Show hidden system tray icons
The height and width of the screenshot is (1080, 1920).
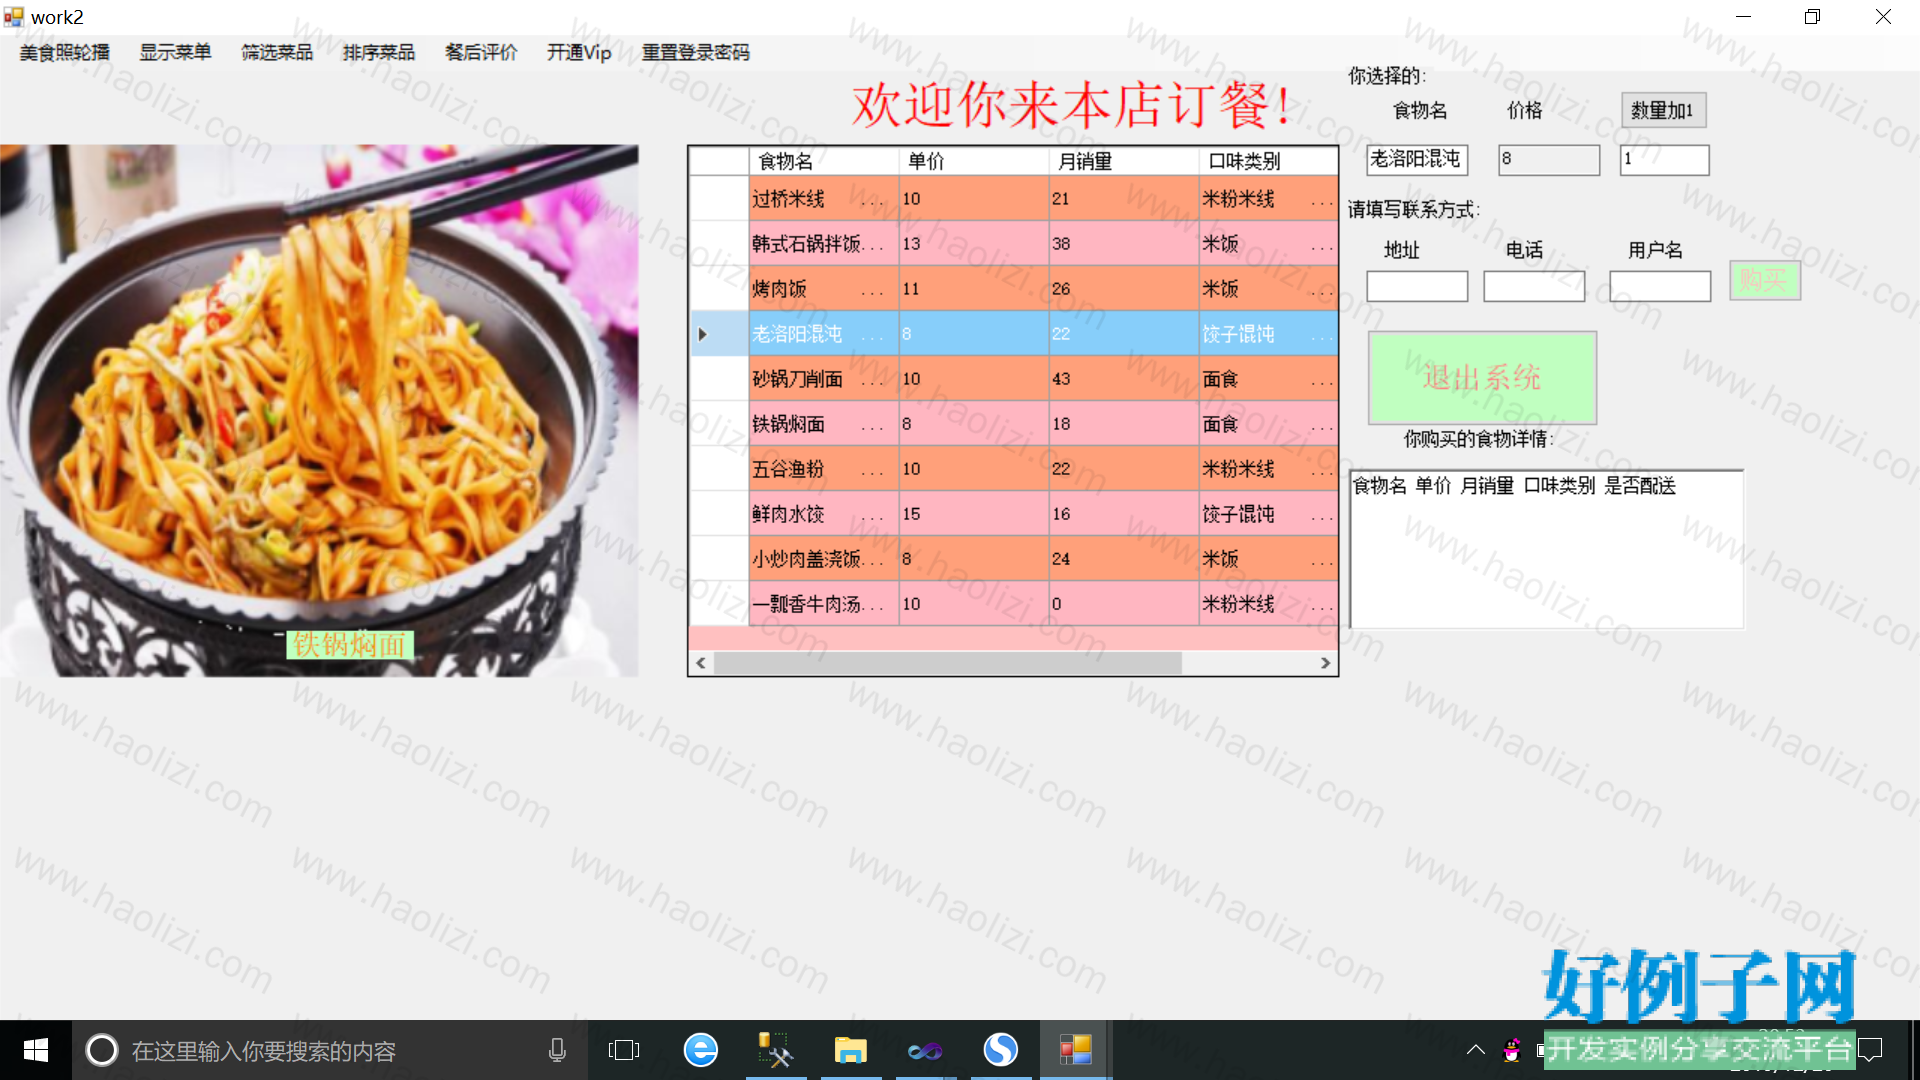[x=1475, y=1050]
